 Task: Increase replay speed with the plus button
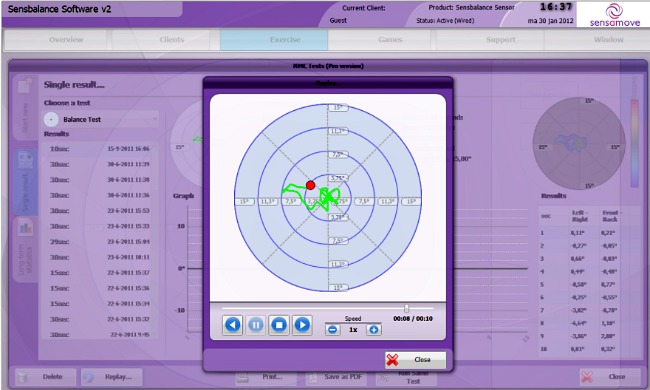[x=374, y=329]
